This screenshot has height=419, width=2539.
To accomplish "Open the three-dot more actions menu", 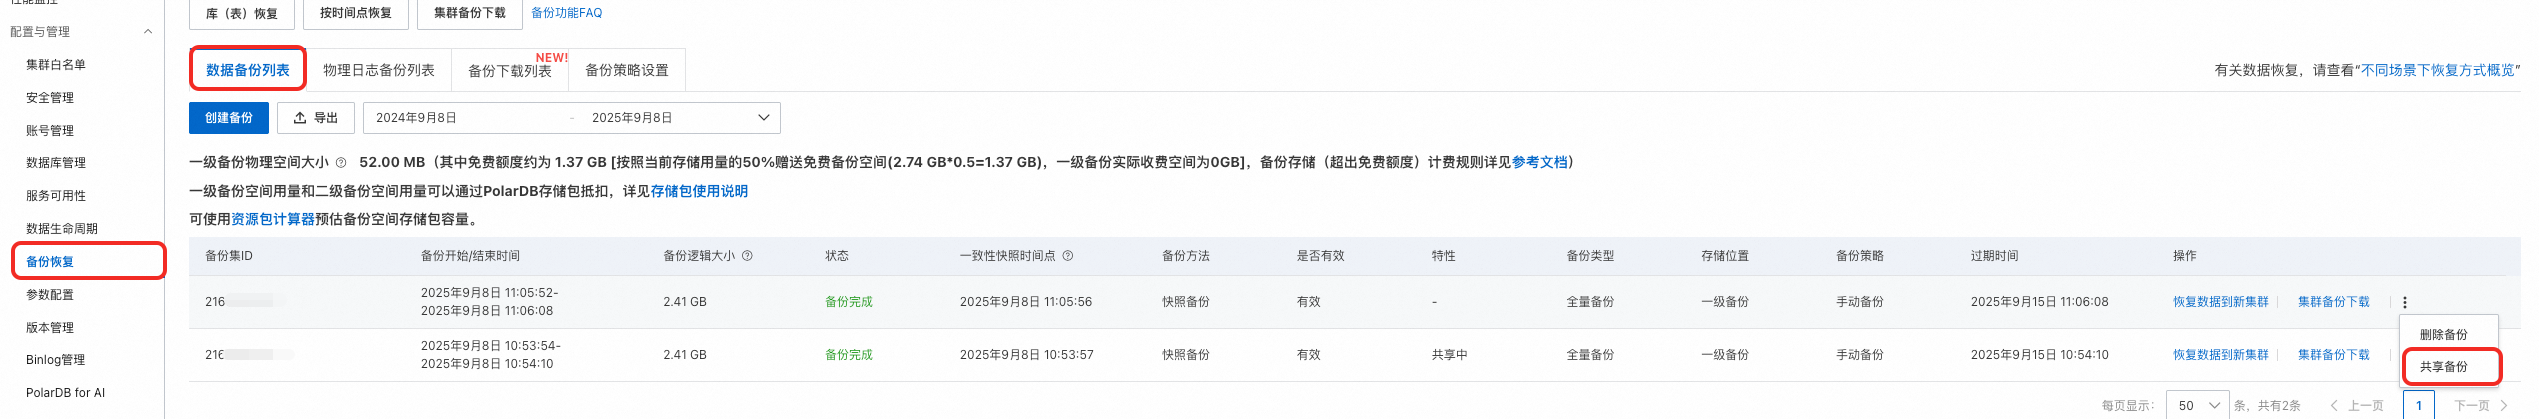I will pos(2404,302).
